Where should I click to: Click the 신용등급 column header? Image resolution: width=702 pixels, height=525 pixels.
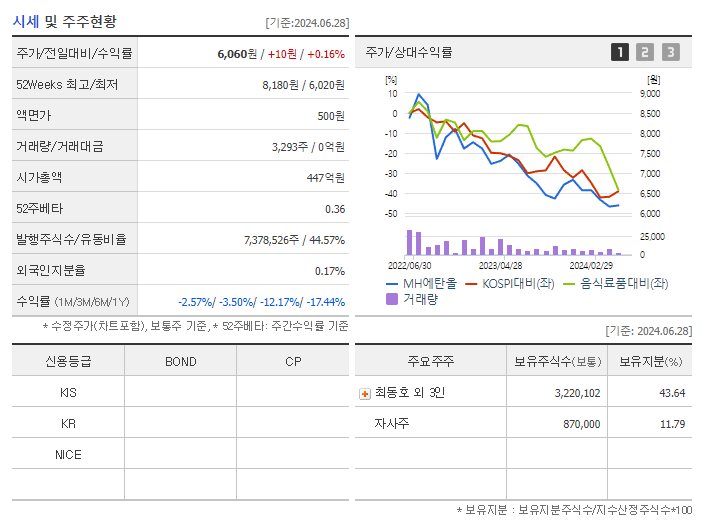(x=68, y=361)
